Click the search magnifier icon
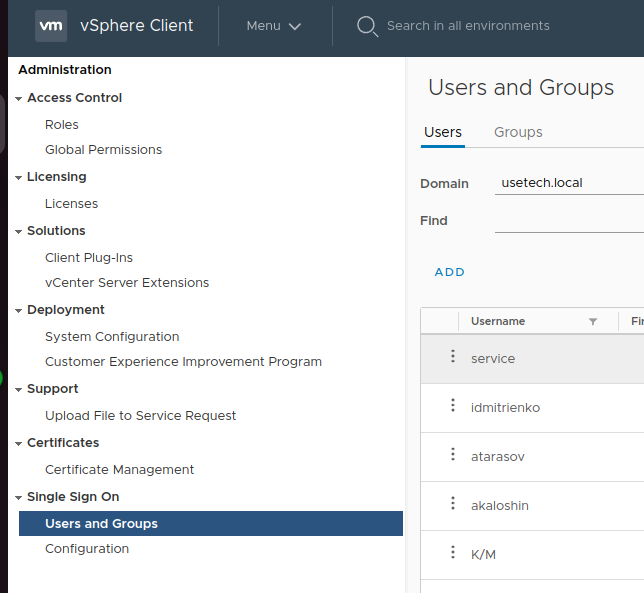 coord(367,27)
